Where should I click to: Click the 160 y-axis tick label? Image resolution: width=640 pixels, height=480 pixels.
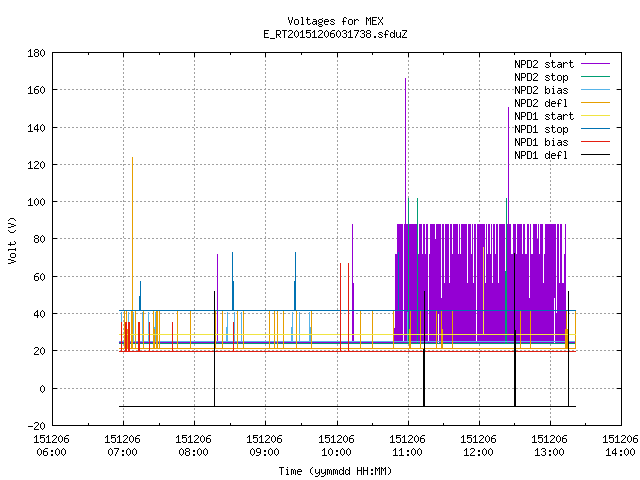pyautogui.click(x=36, y=90)
